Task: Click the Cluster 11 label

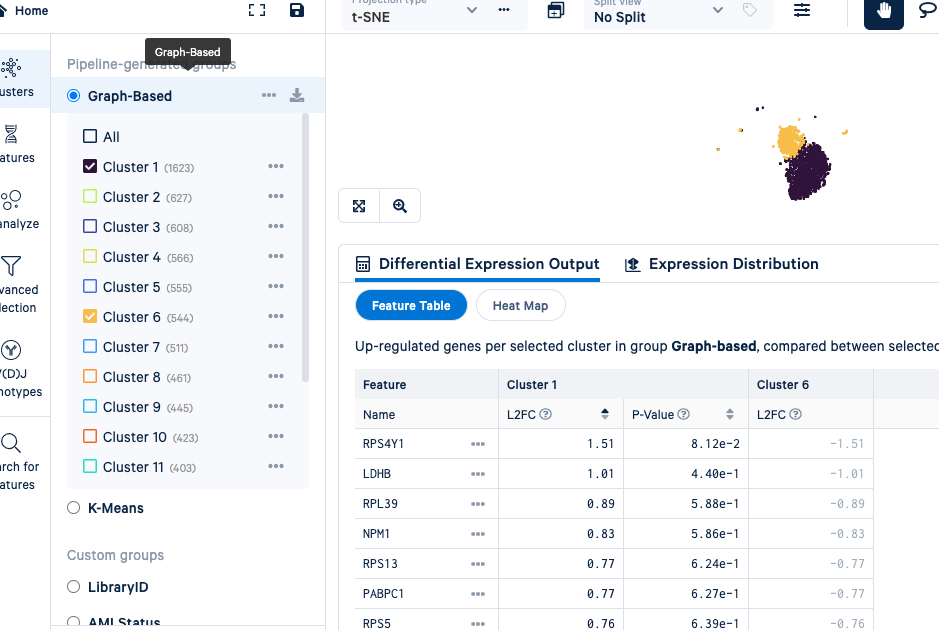Action: 133,467
